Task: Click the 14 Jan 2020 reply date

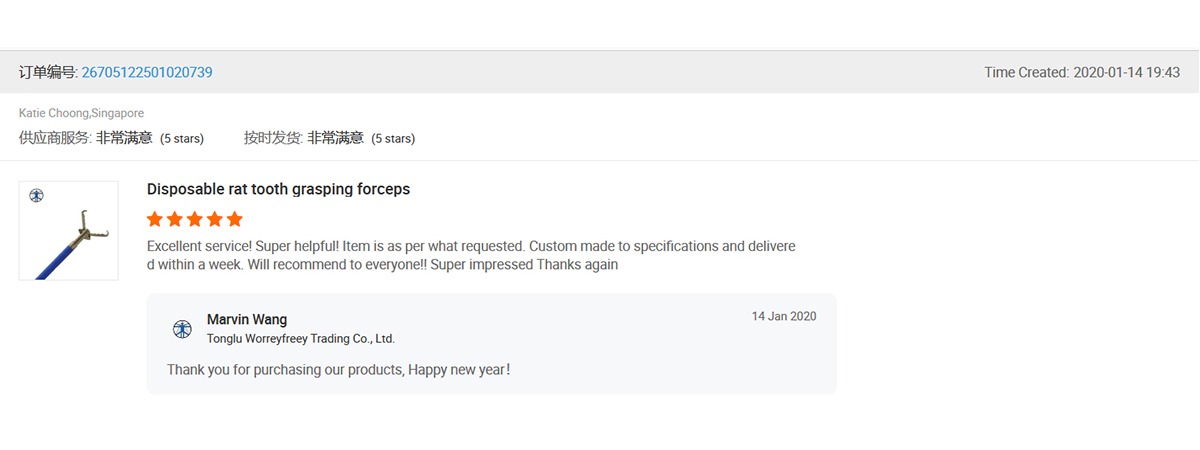Action: (x=784, y=316)
